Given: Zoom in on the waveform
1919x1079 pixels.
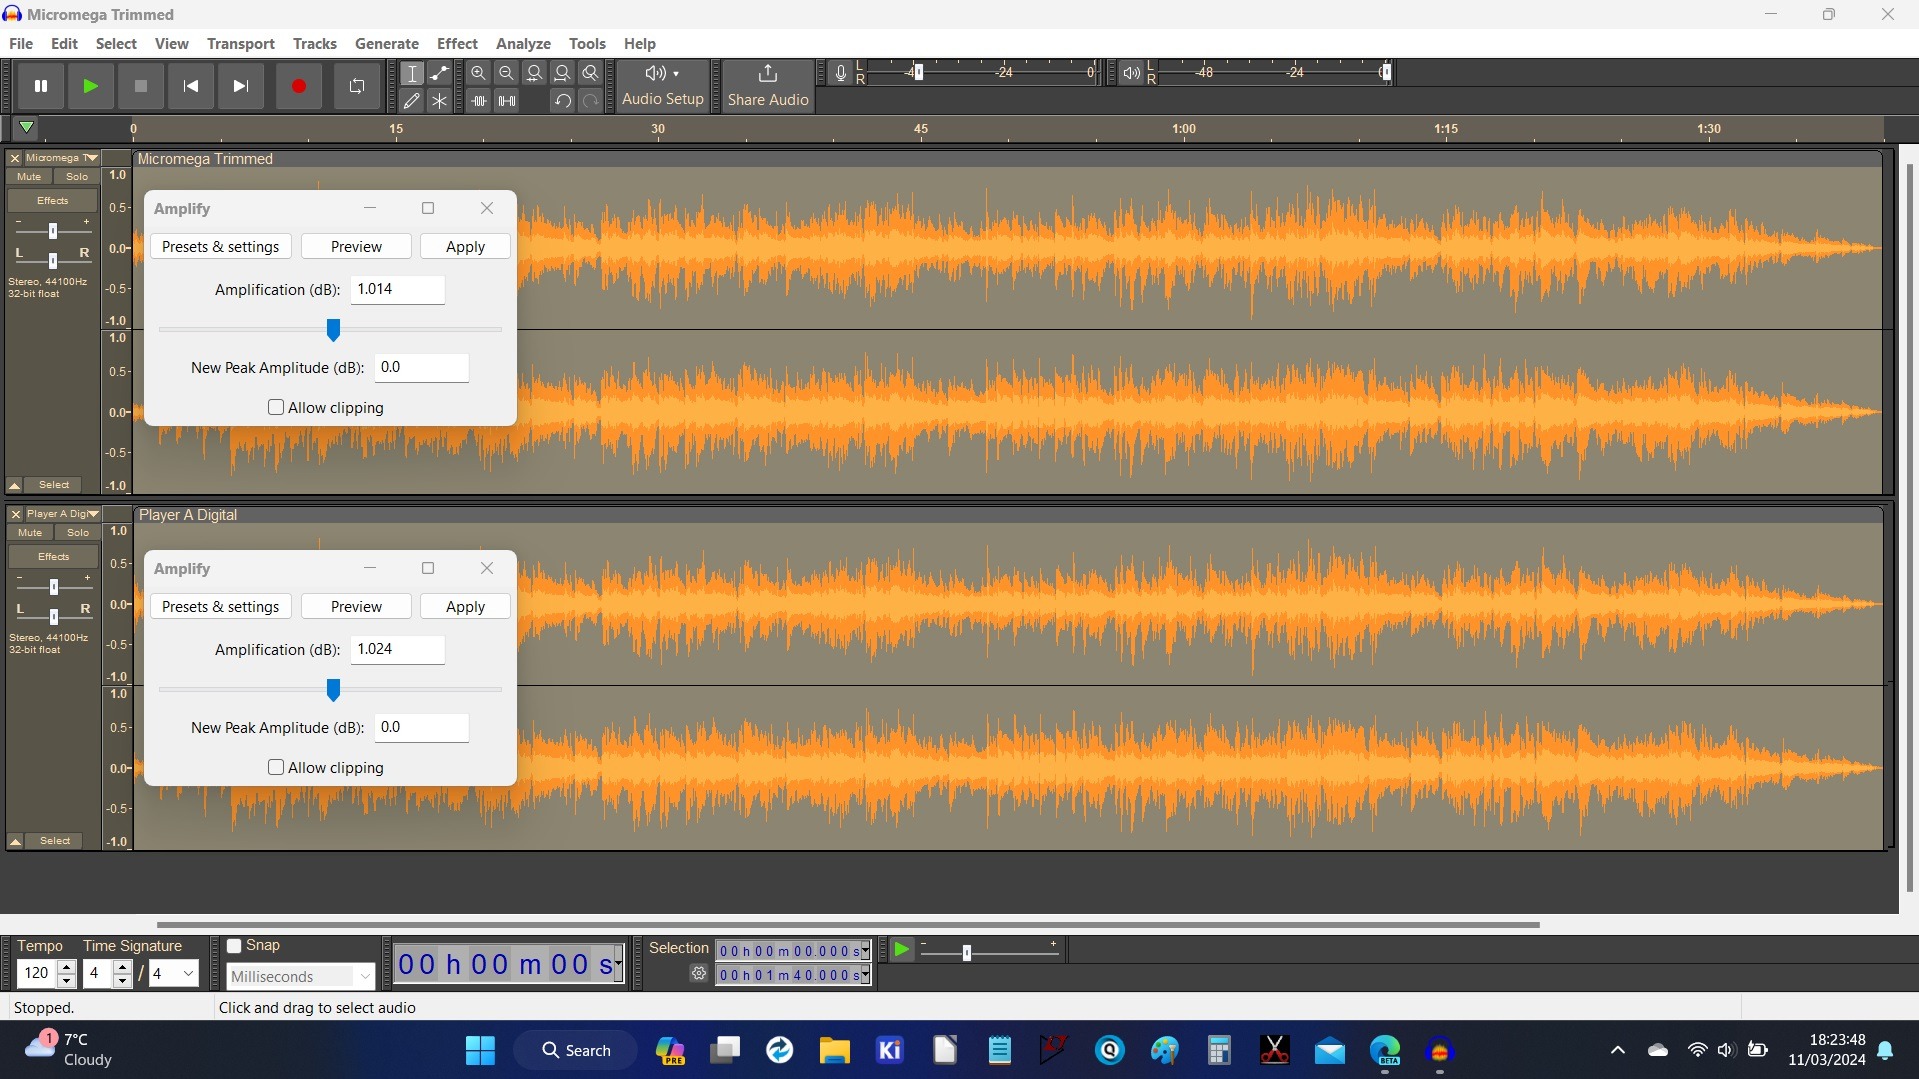Looking at the screenshot, I should point(479,73).
